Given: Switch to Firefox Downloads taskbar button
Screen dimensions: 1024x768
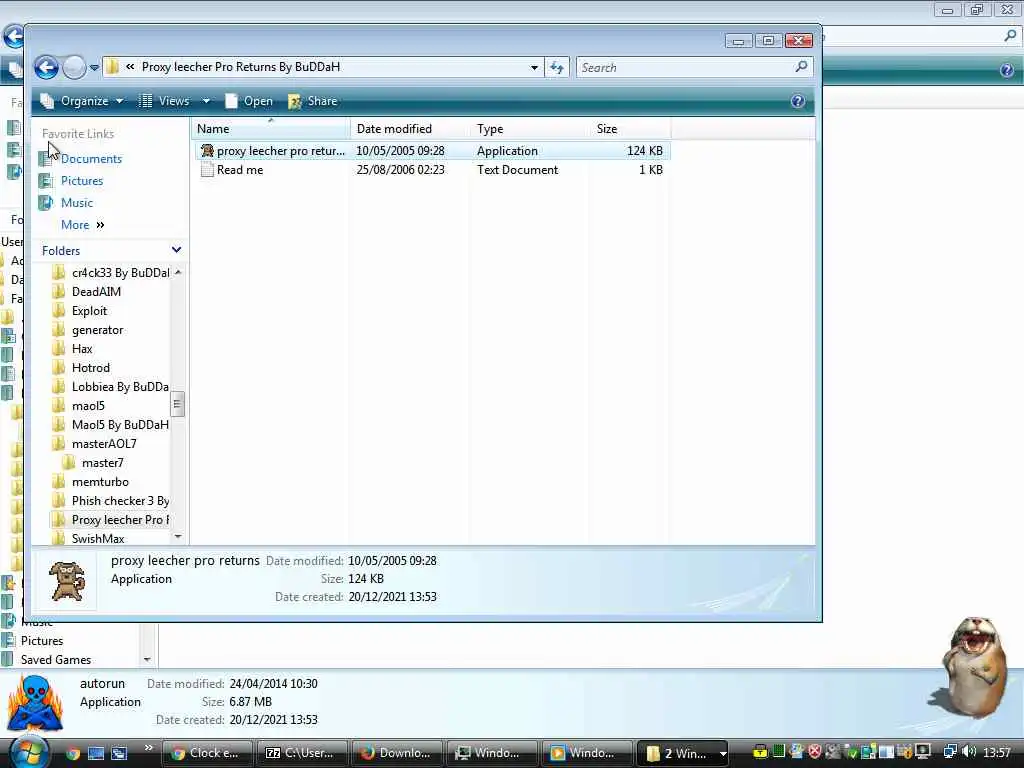Looking at the screenshot, I should pyautogui.click(x=396, y=753).
